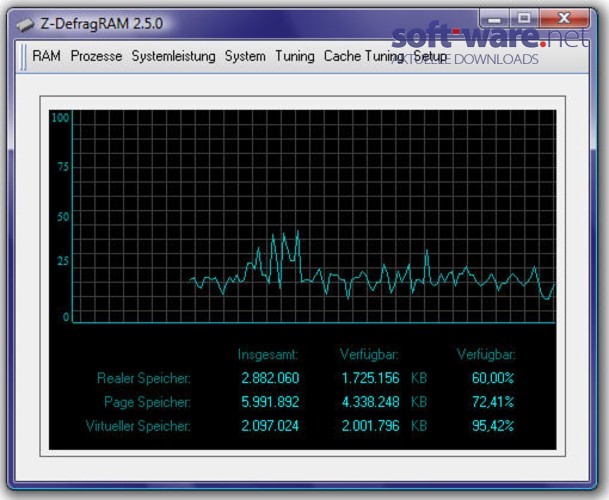Open the Cache Tuning menu
The image size is (609, 500).
(x=364, y=56)
